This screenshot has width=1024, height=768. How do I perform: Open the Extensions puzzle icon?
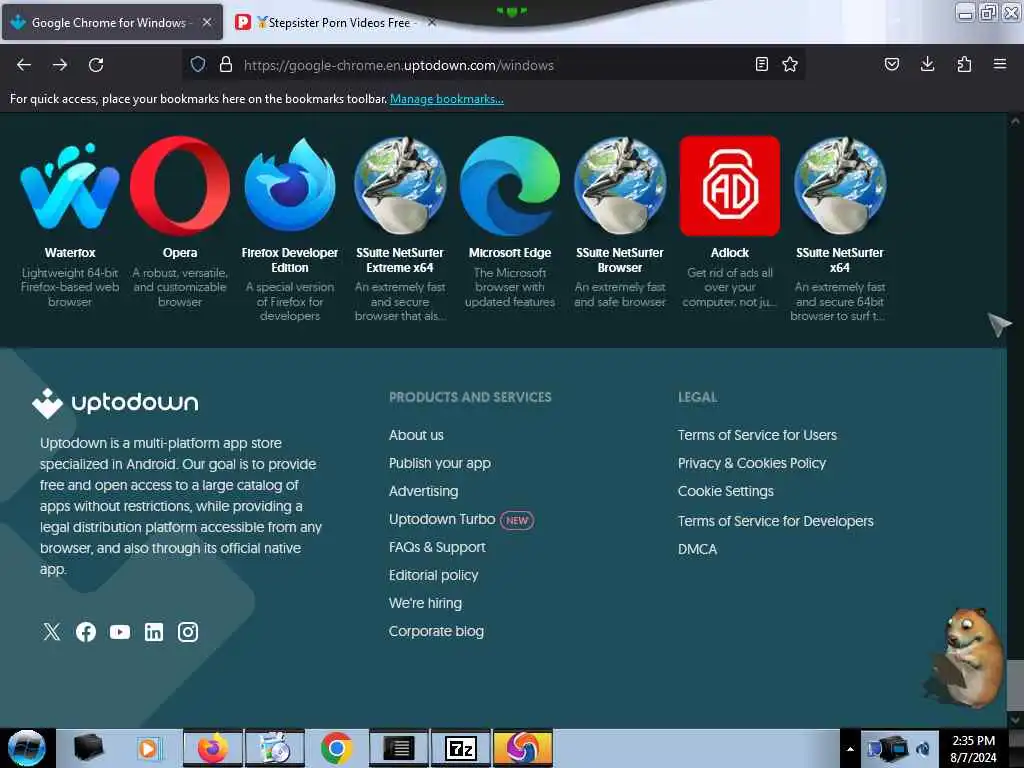(x=964, y=64)
